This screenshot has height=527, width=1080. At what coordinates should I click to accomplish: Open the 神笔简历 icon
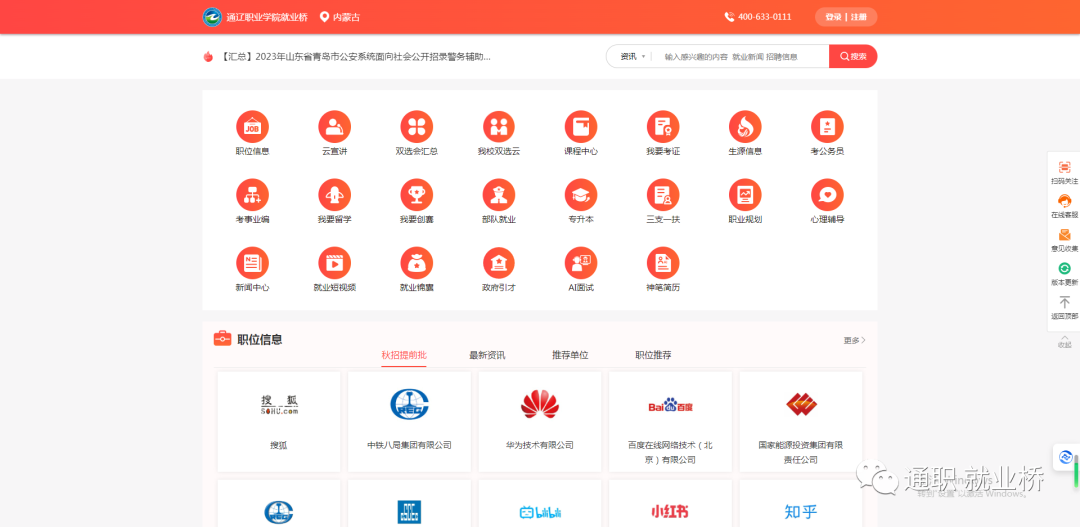pos(663,263)
